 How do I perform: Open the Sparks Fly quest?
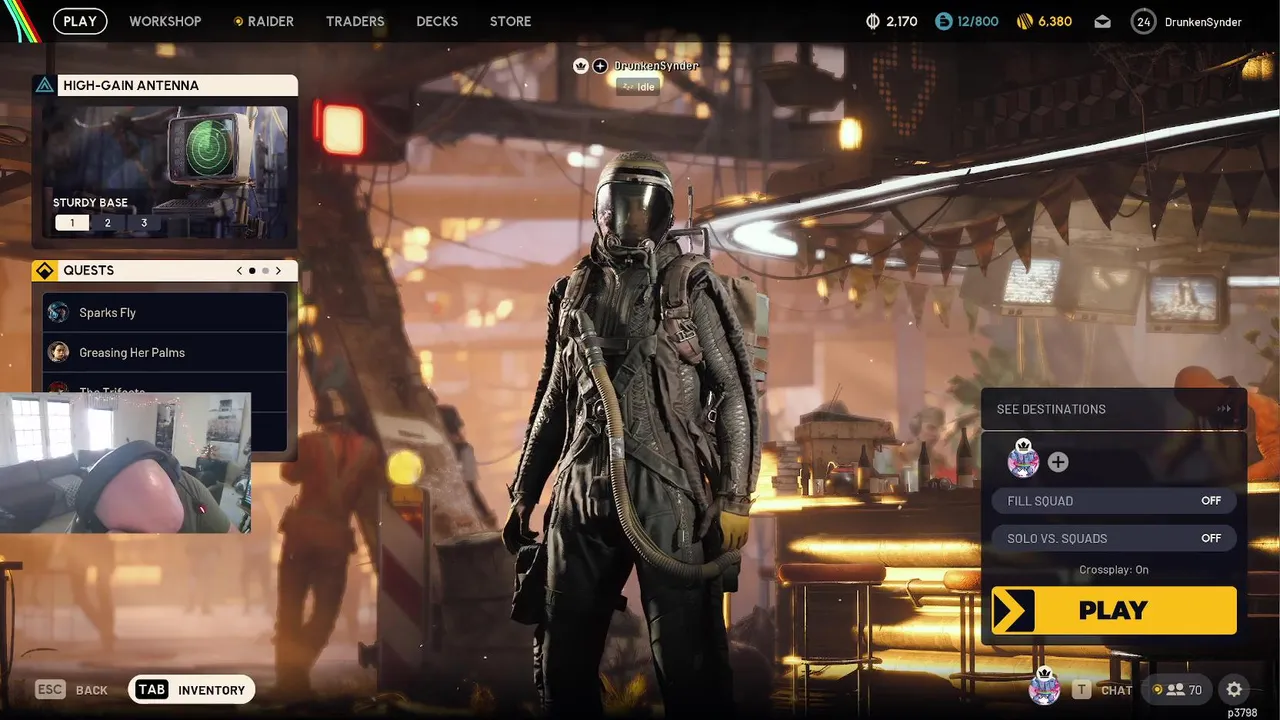point(165,312)
